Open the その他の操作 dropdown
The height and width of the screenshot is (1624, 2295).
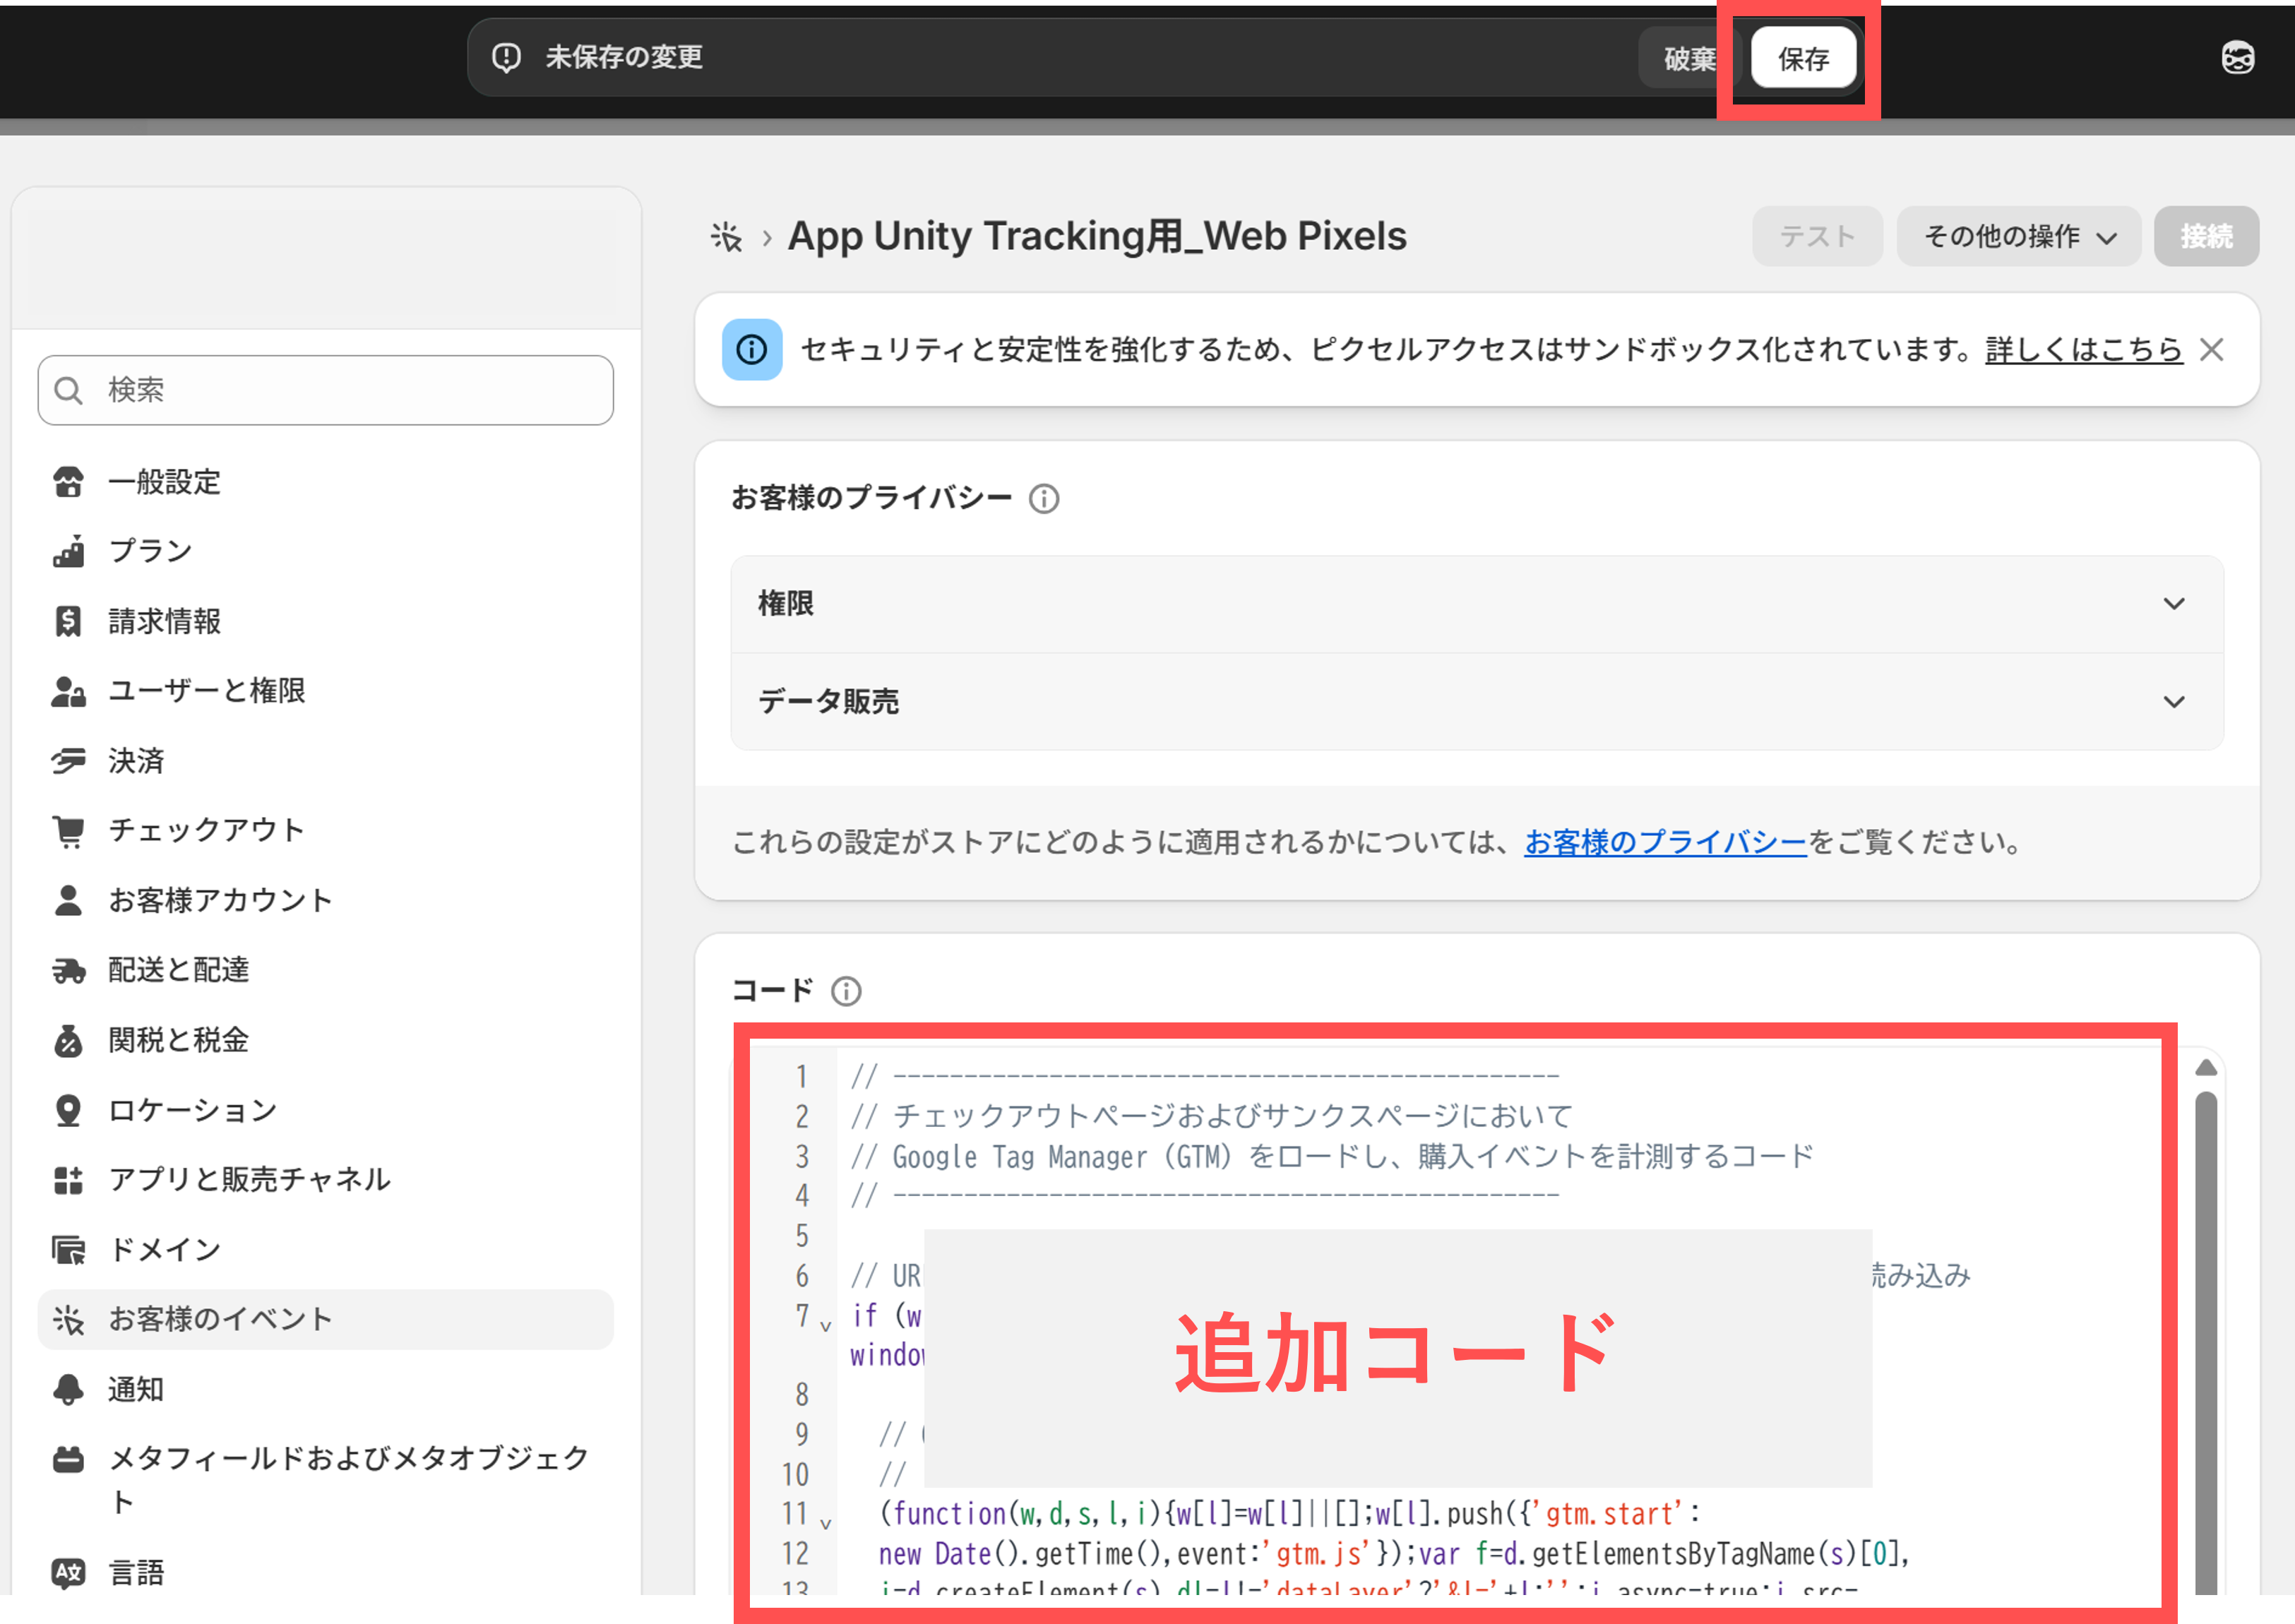tap(2018, 236)
